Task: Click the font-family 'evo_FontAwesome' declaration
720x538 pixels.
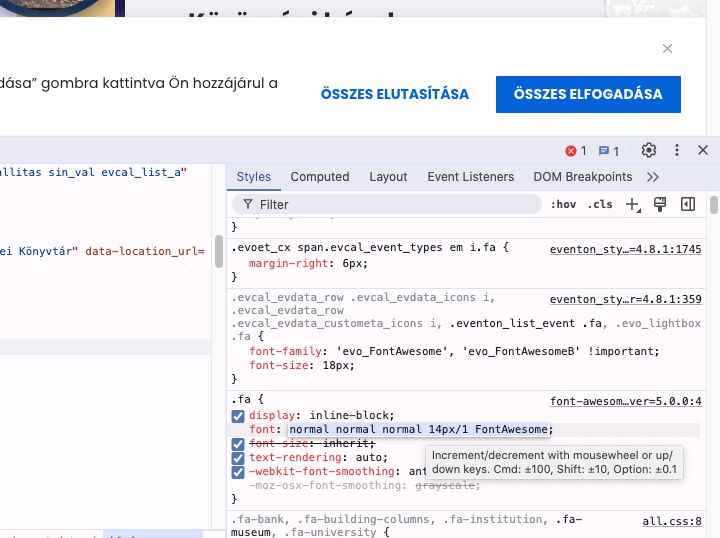Action: coord(454,351)
